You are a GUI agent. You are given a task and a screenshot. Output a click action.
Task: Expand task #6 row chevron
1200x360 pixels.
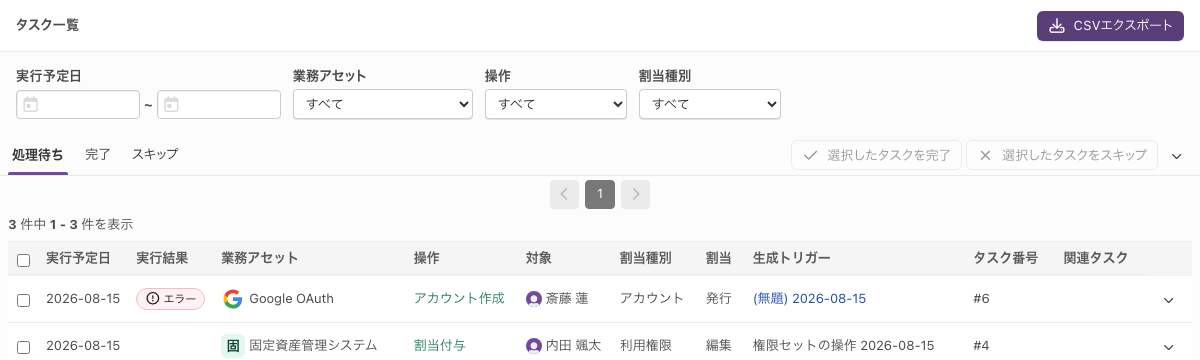pyautogui.click(x=1169, y=300)
